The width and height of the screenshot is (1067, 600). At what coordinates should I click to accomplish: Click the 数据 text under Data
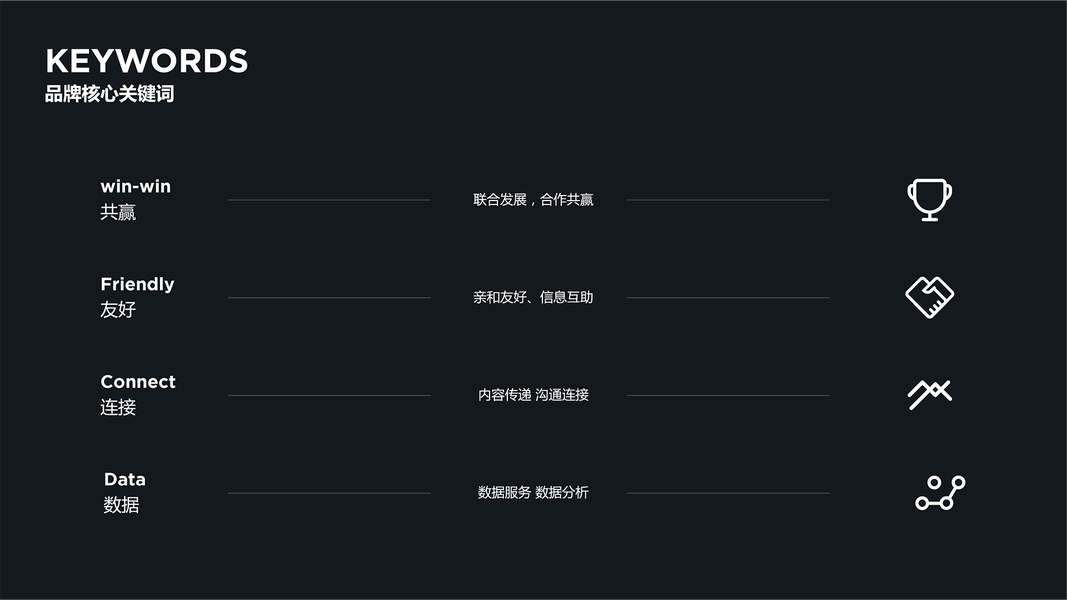coord(121,505)
